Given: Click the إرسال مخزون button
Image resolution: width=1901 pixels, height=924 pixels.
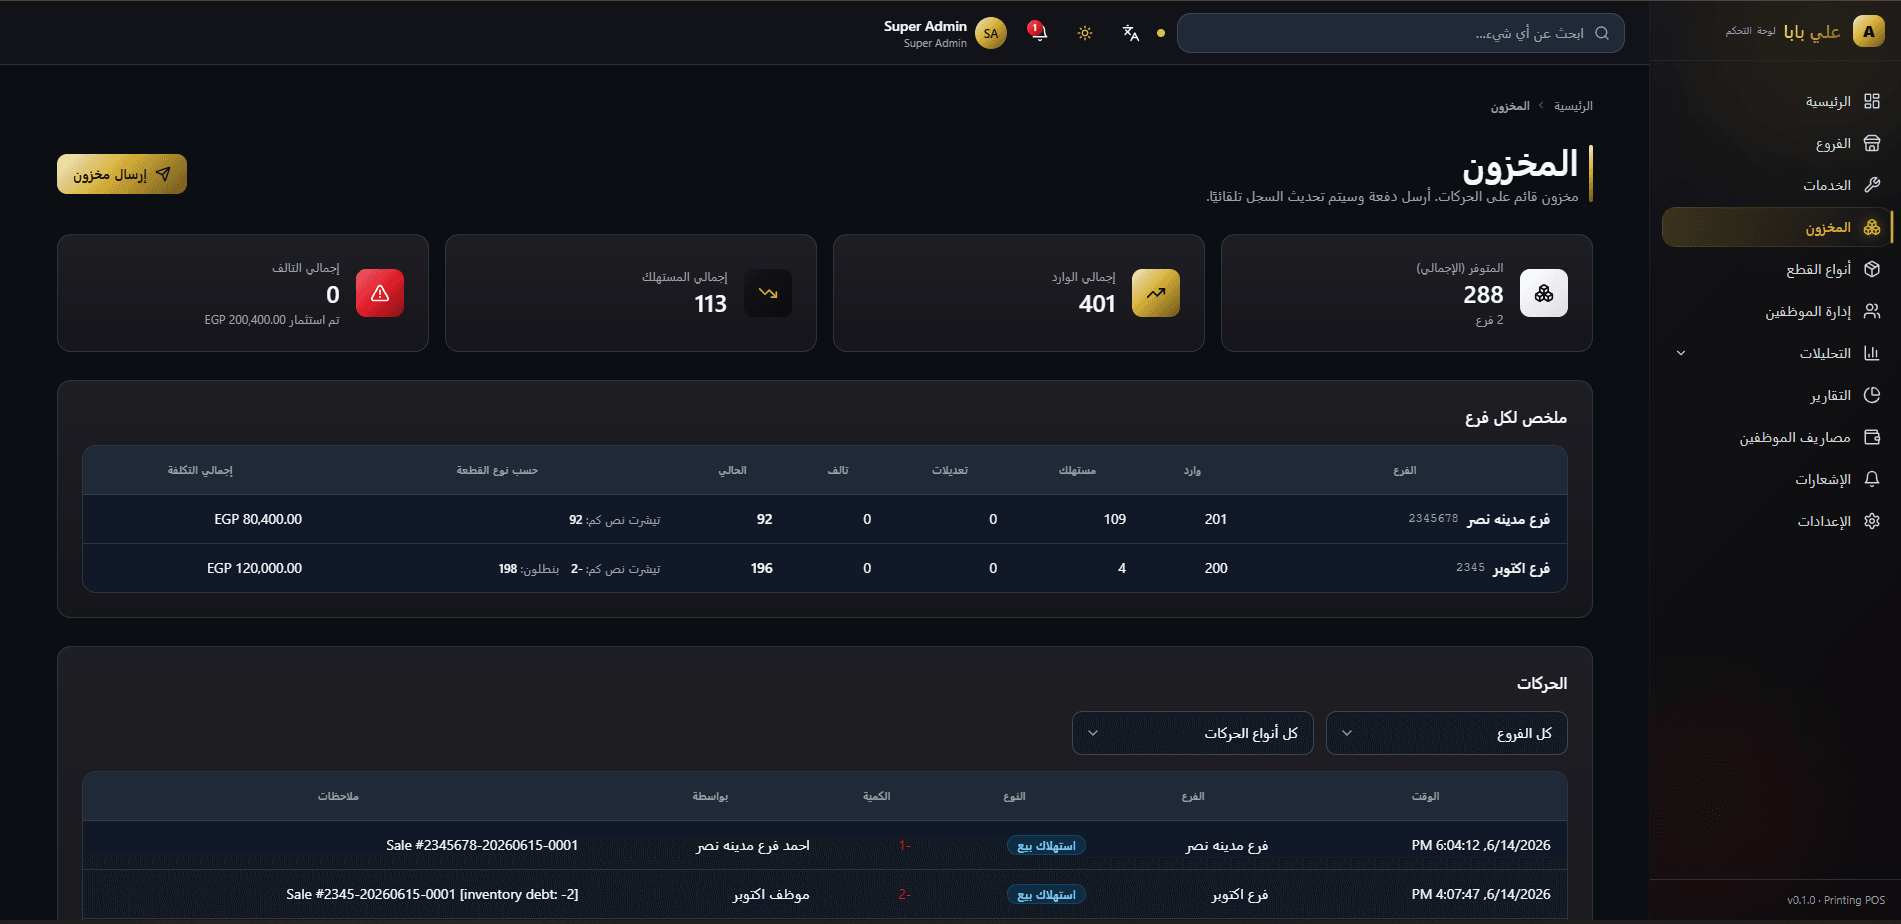Looking at the screenshot, I should tap(122, 174).
